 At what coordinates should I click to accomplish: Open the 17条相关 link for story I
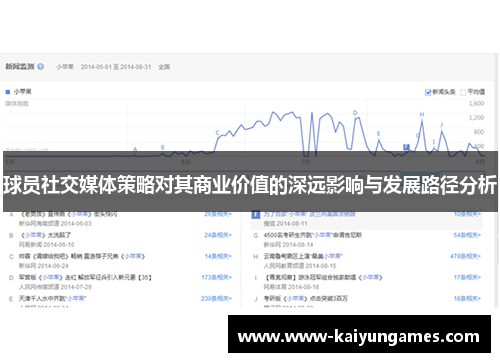click(467, 277)
